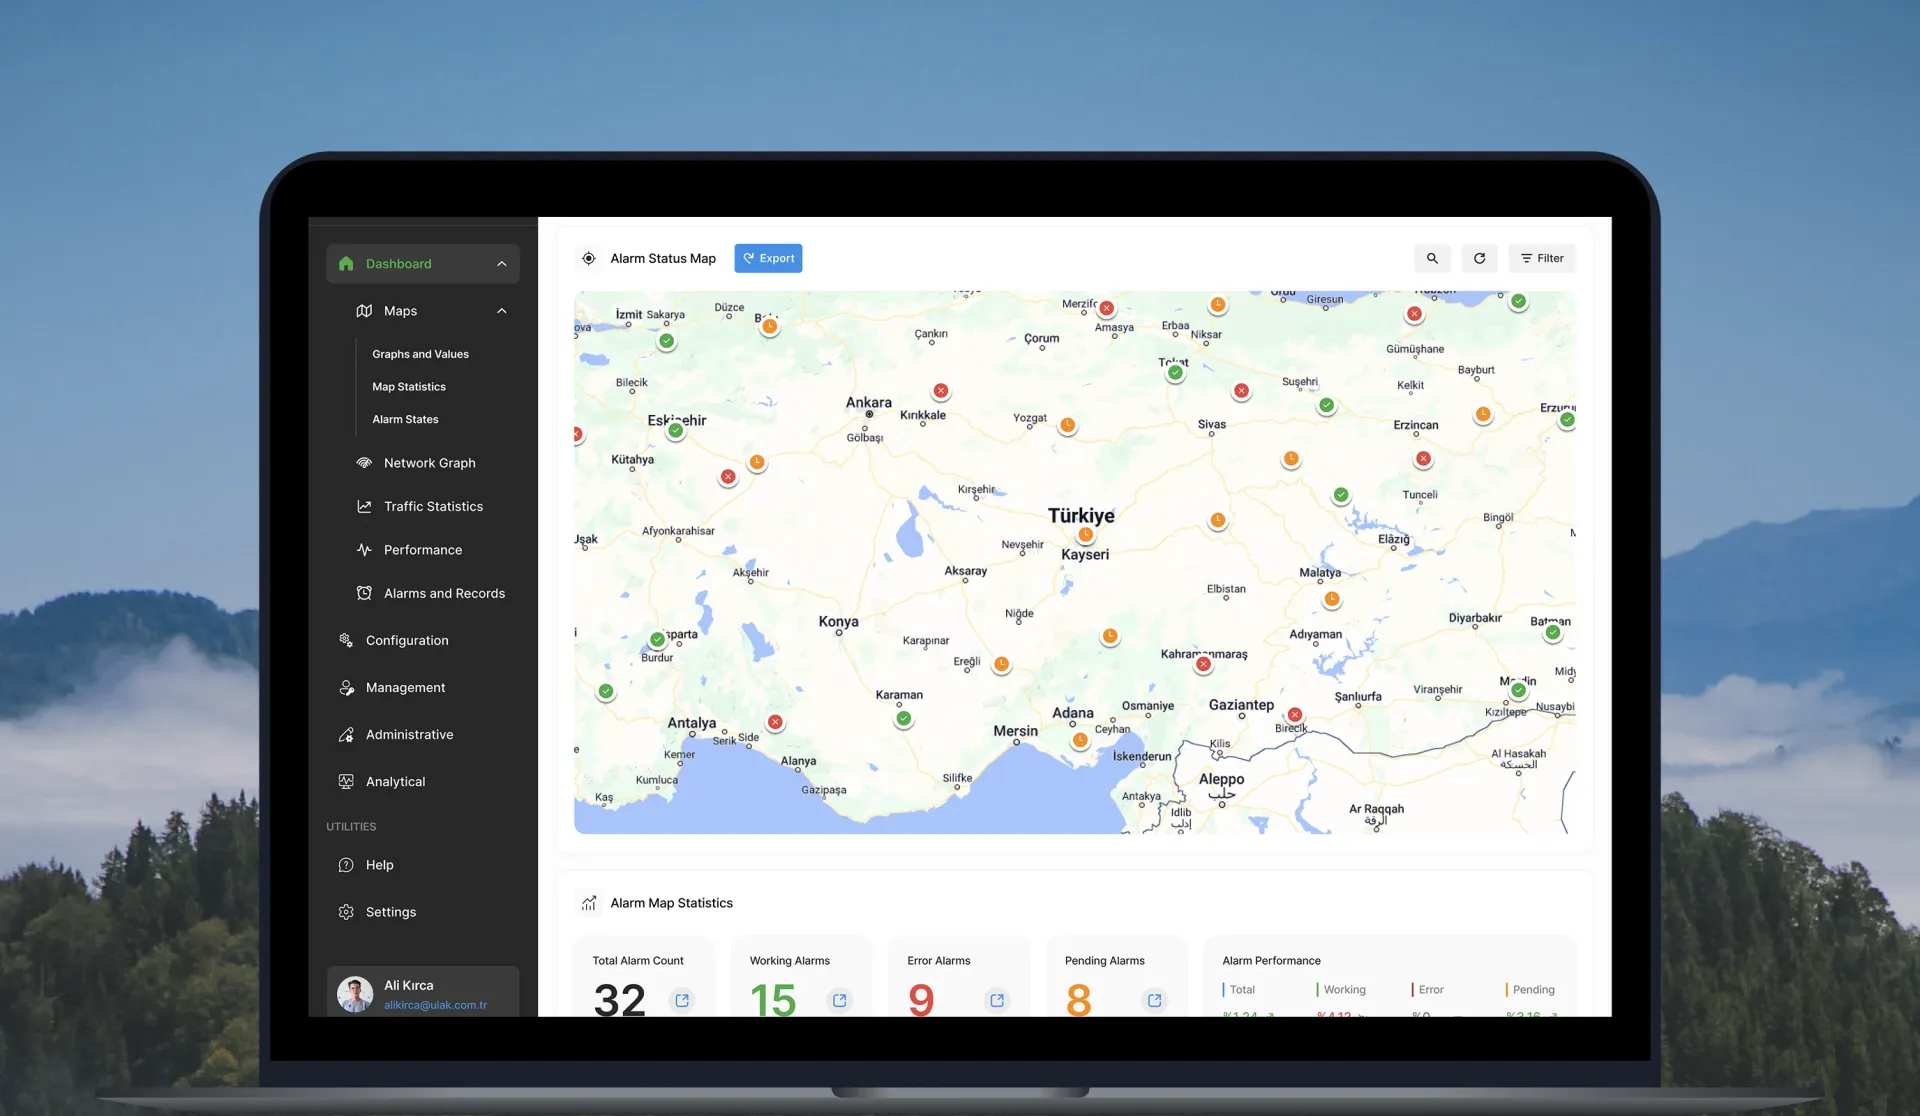Click the red error marker near Merzifon
This screenshot has height=1116, width=1920.
click(x=1107, y=309)
